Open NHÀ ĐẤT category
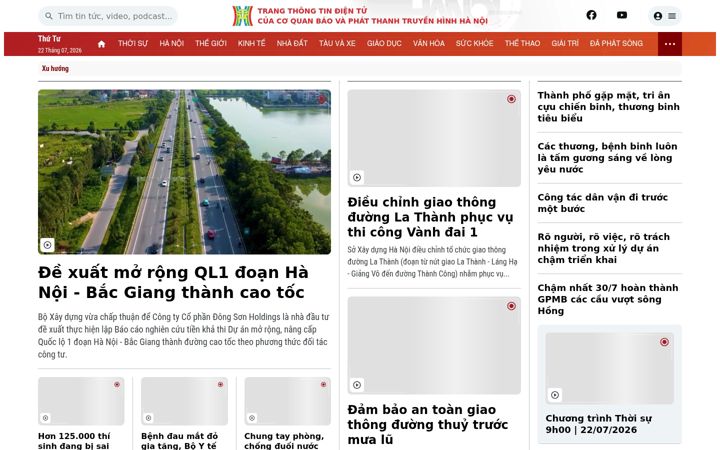 tap(292, 43)
